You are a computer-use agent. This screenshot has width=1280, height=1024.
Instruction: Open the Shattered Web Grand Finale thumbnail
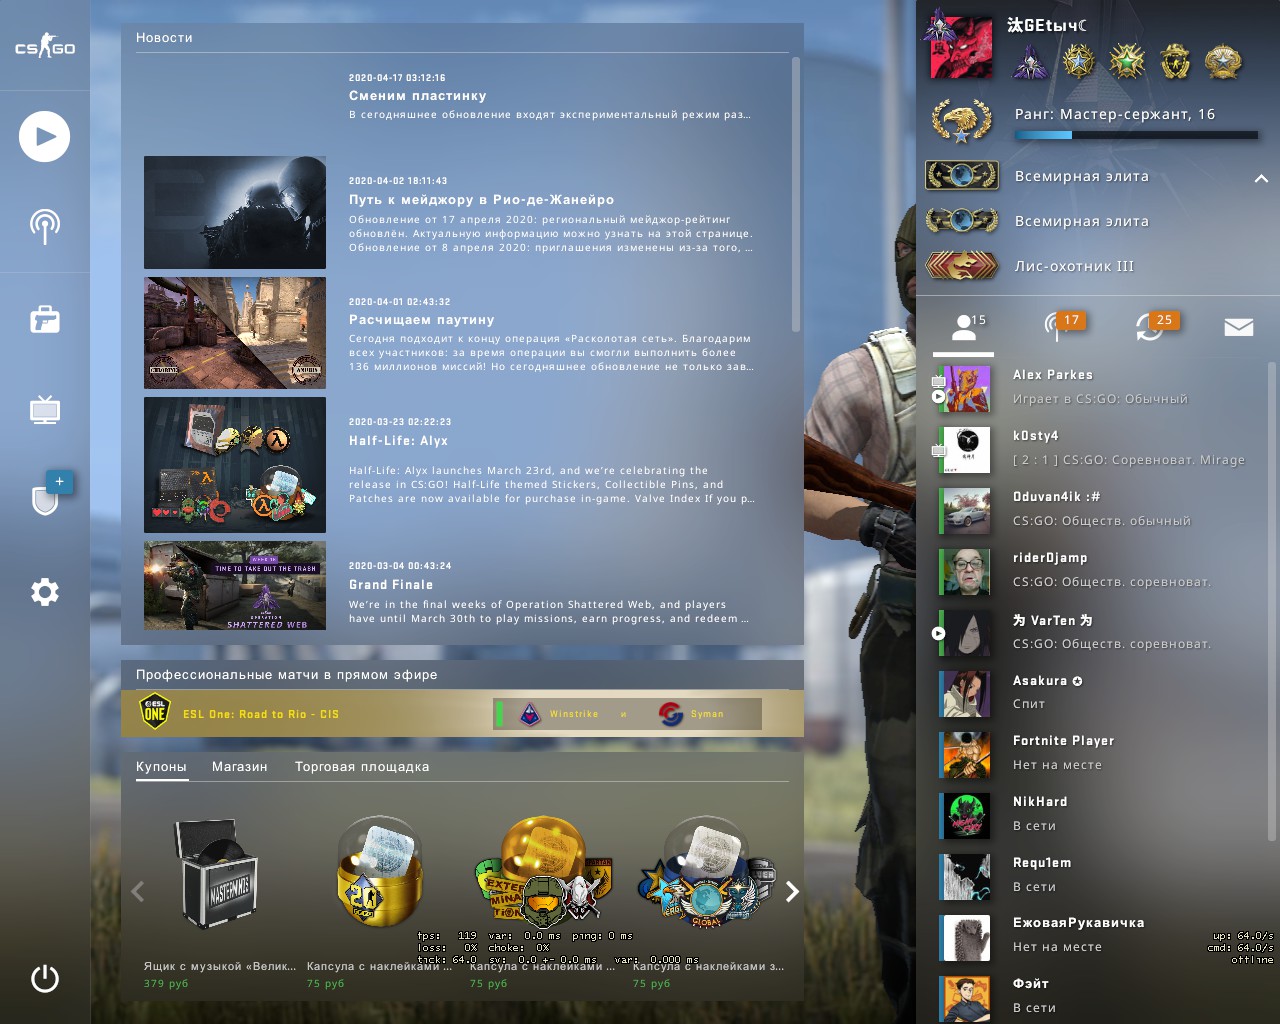pos(235,586)
